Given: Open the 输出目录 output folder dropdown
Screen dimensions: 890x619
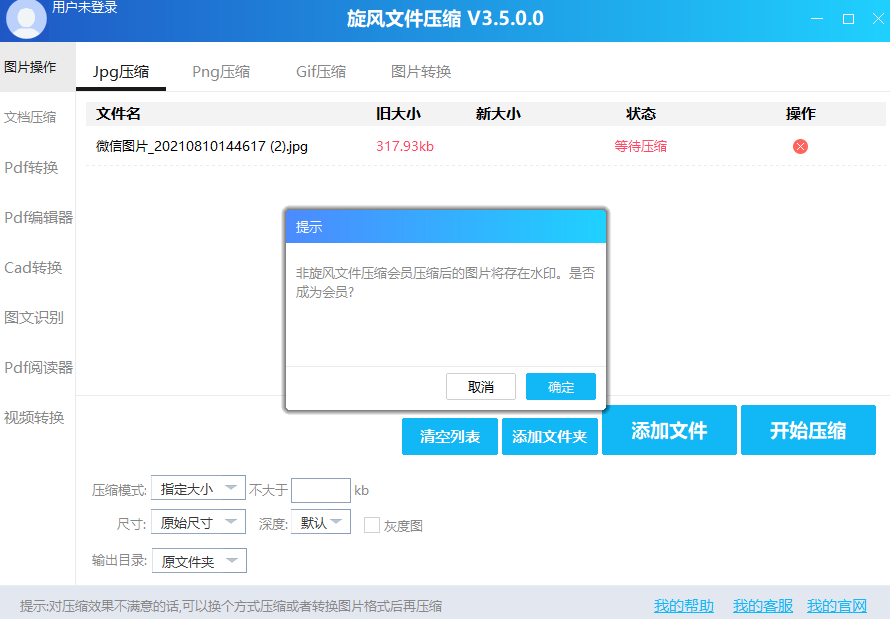Looking at the screenshot, I should [x=198, y=562].
